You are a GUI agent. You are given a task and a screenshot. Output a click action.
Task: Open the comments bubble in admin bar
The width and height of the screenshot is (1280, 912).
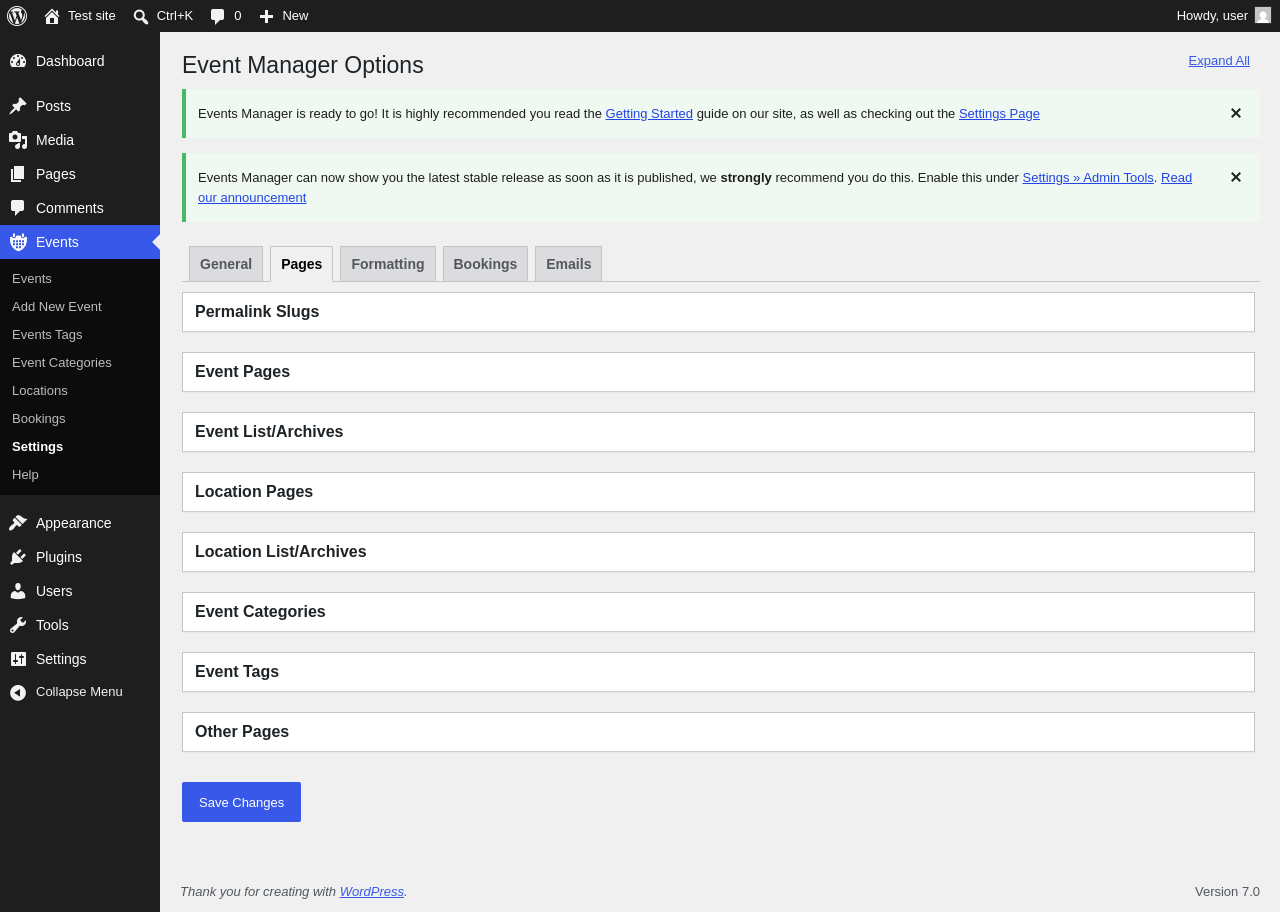coord(218,16)
